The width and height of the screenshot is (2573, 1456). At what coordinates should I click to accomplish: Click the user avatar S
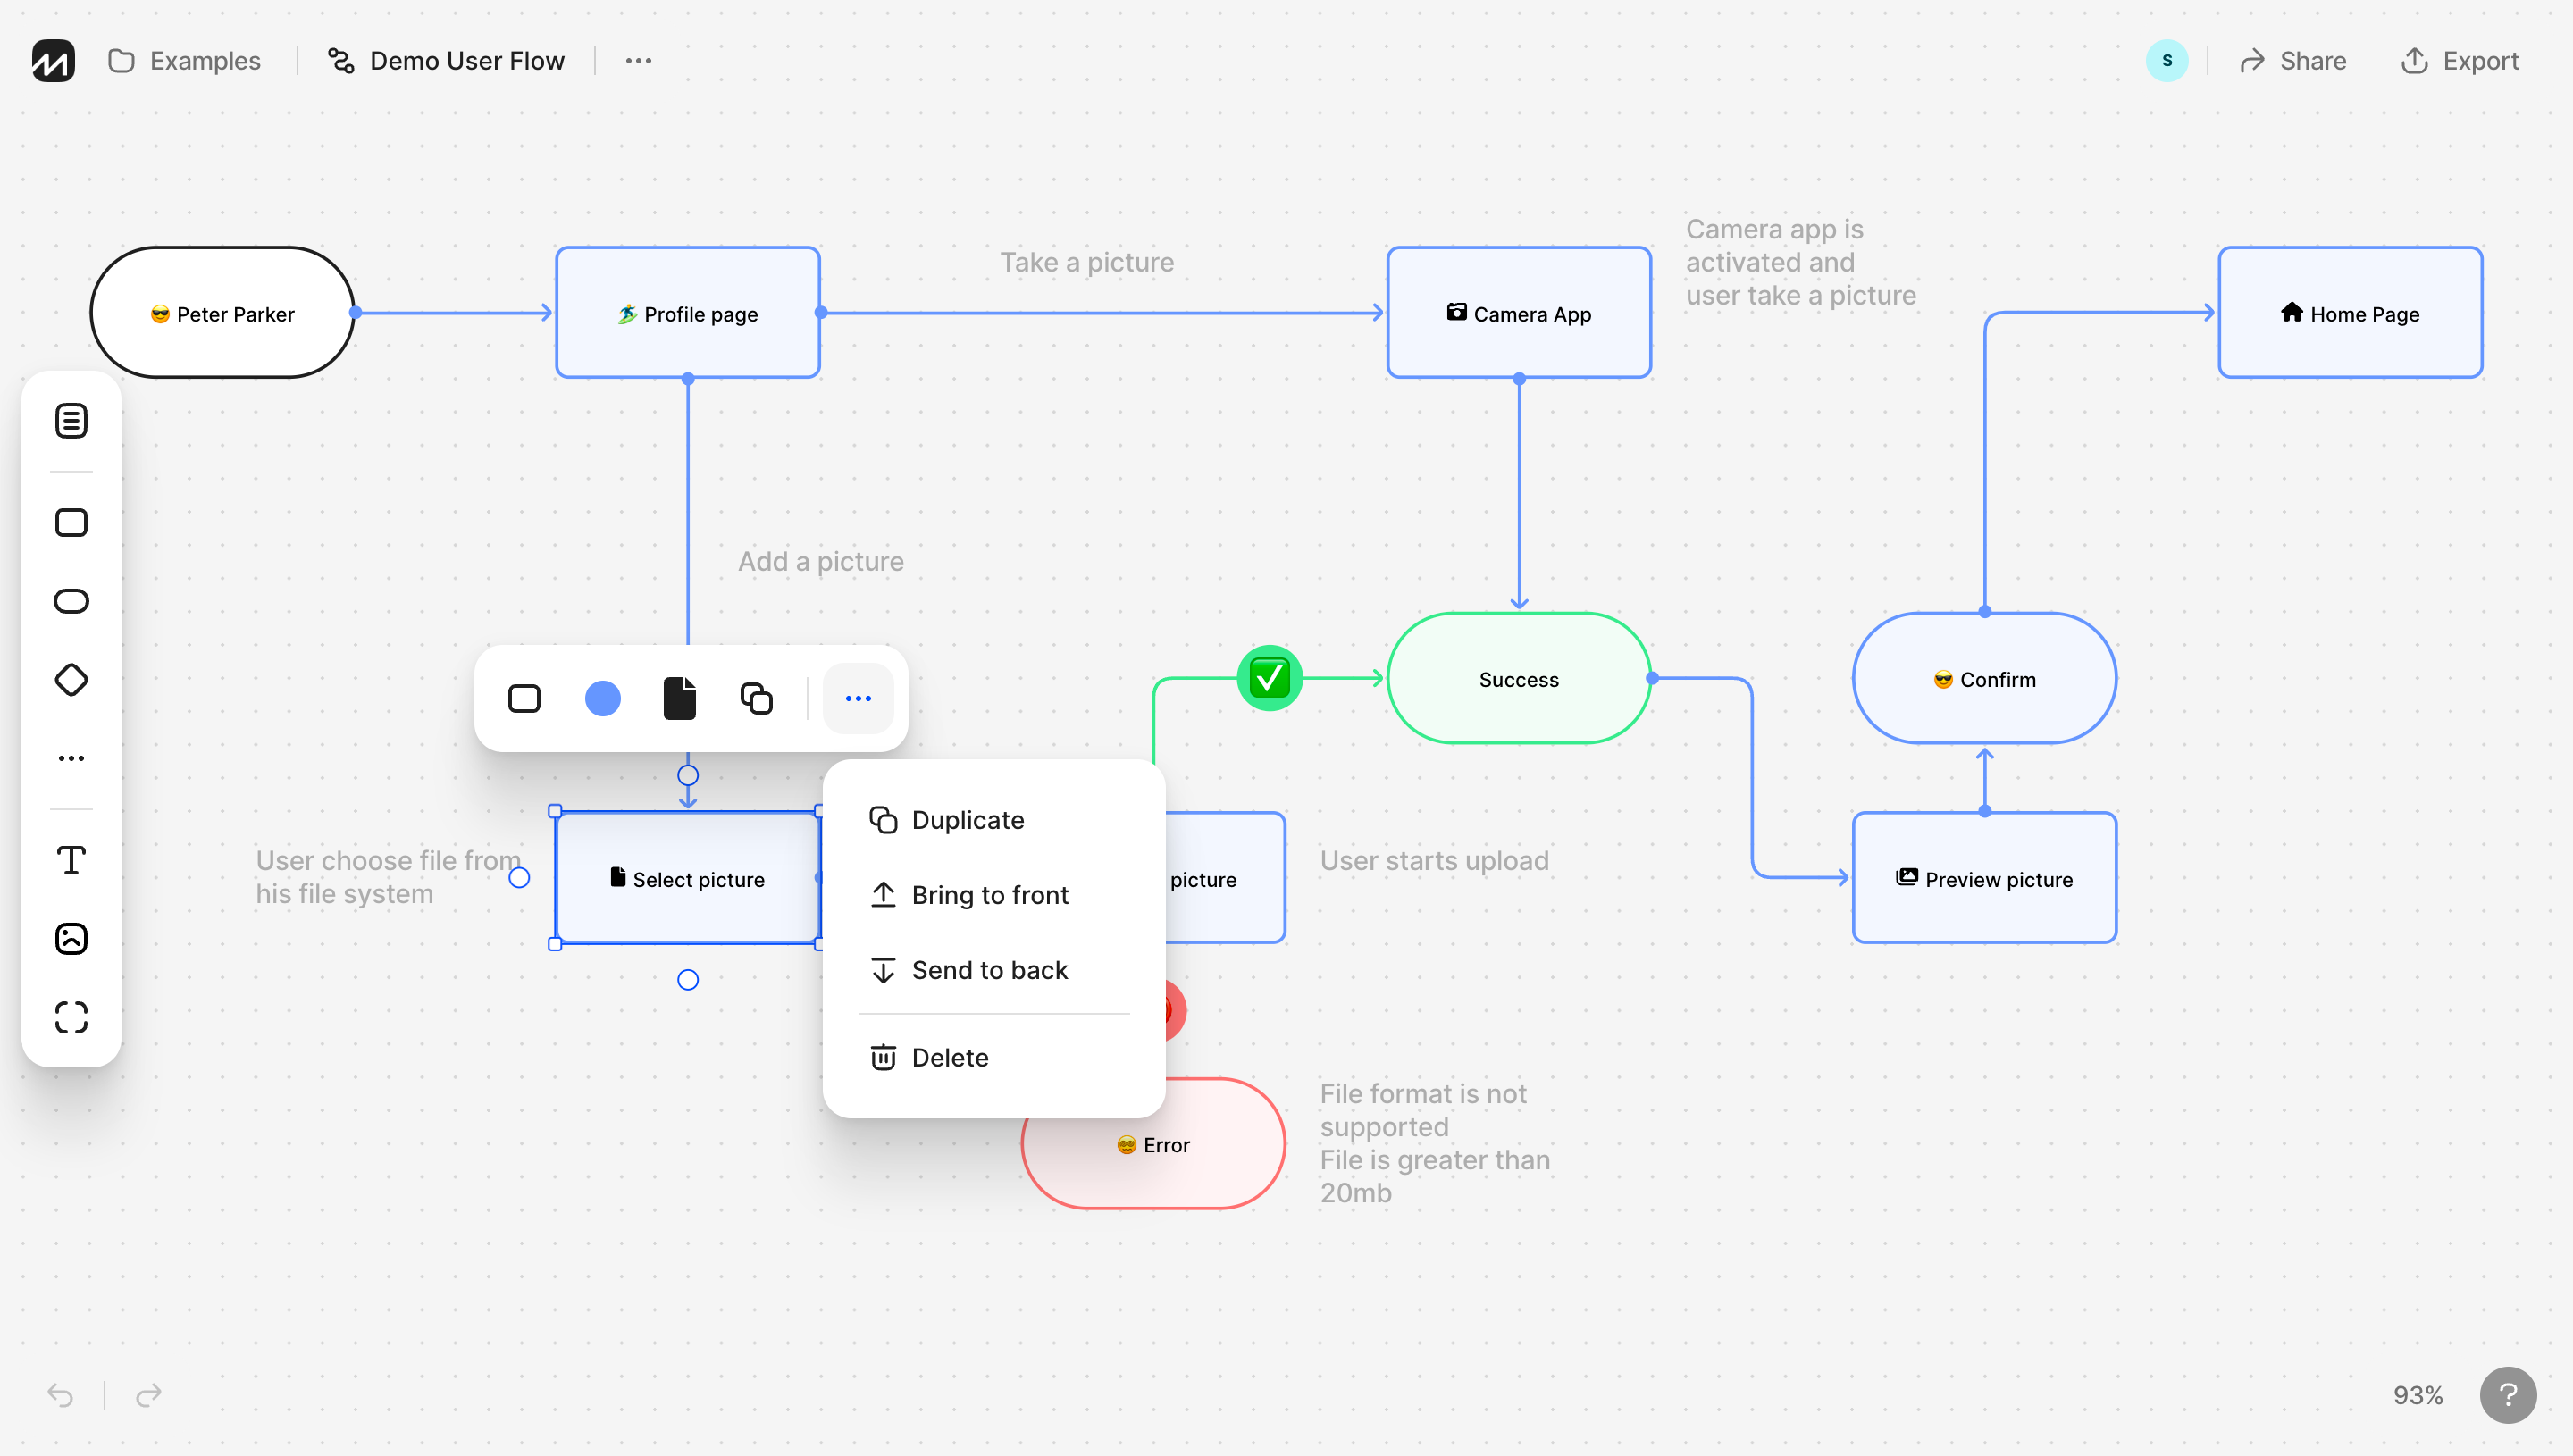pyautogui.click(x=2166, y=61)
